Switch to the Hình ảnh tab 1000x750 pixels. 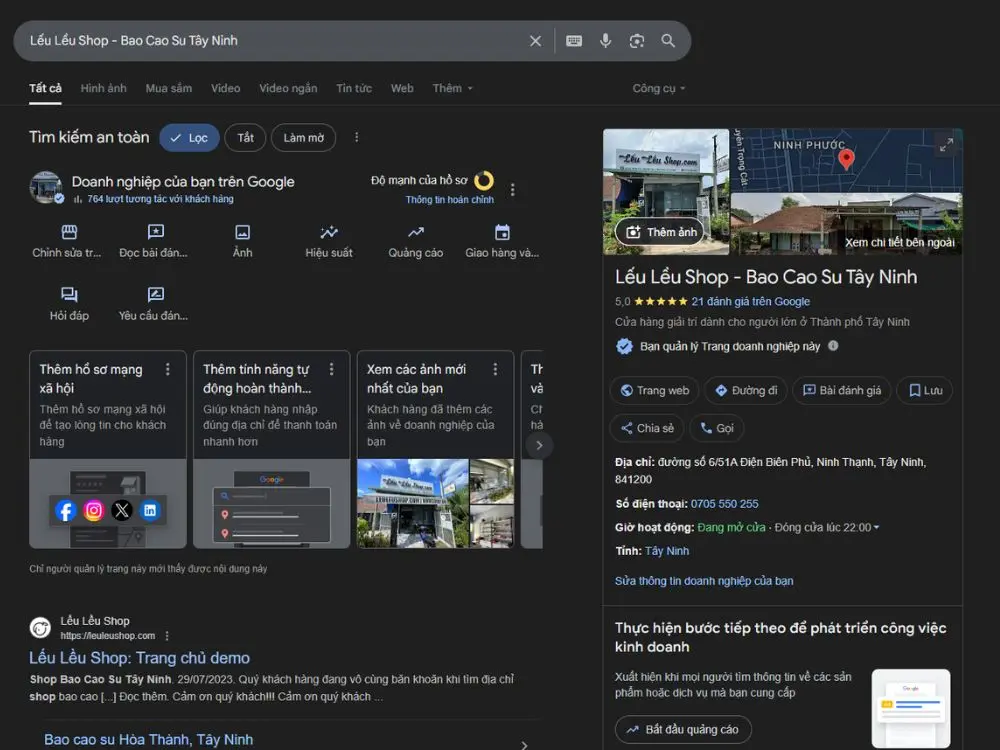103,88
